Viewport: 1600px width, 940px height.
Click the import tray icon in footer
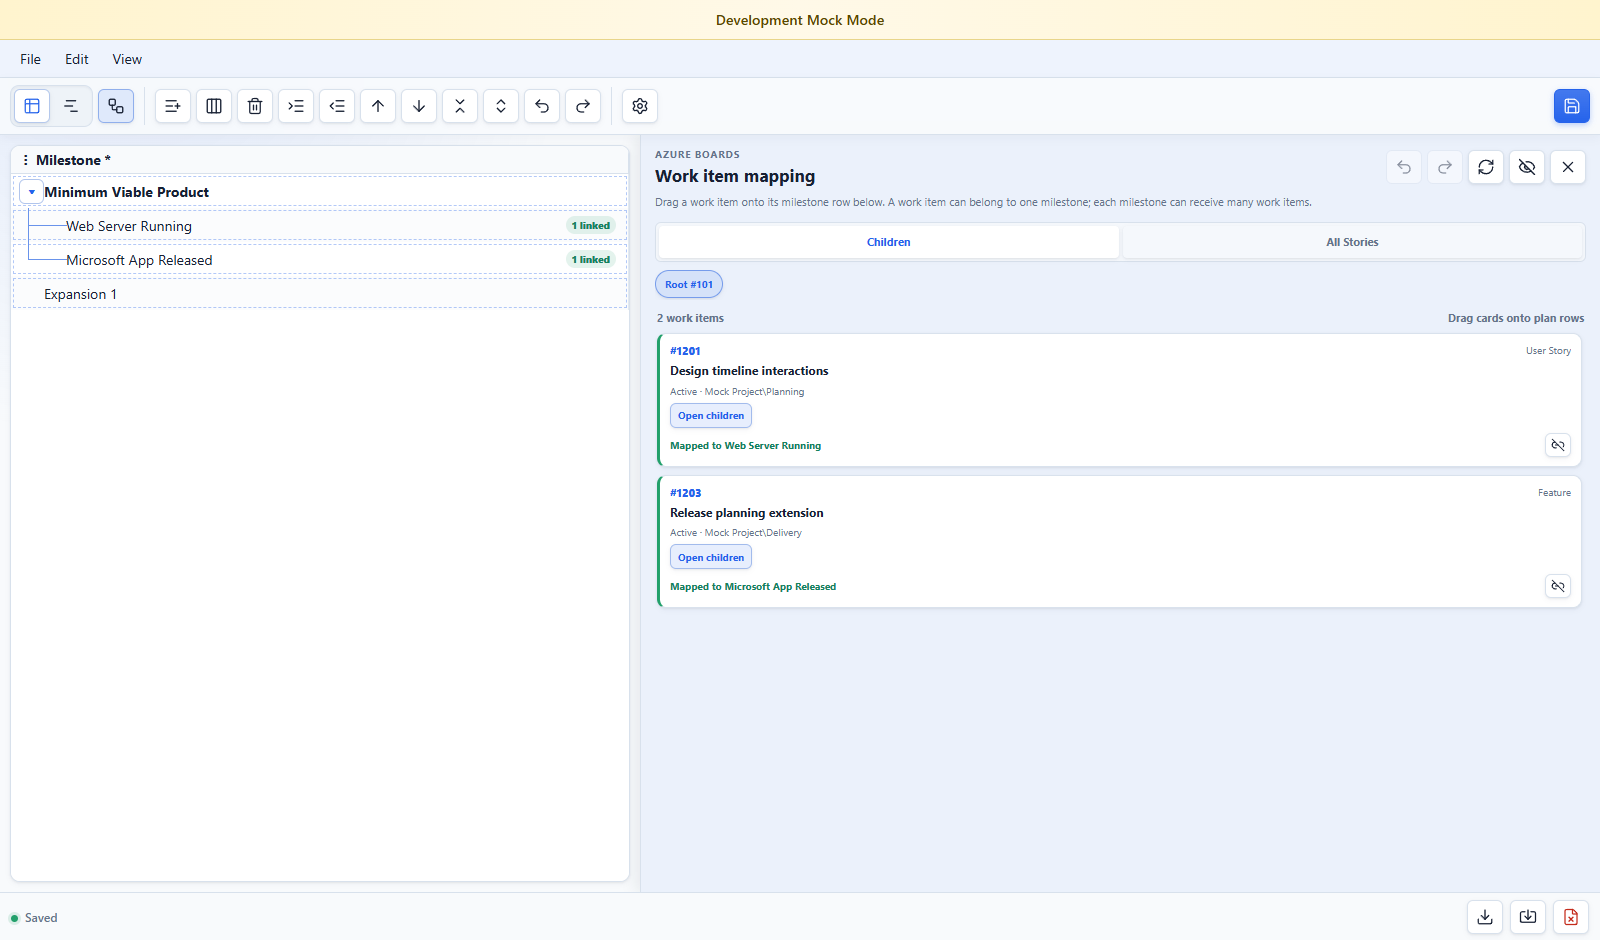point(1528,917)
